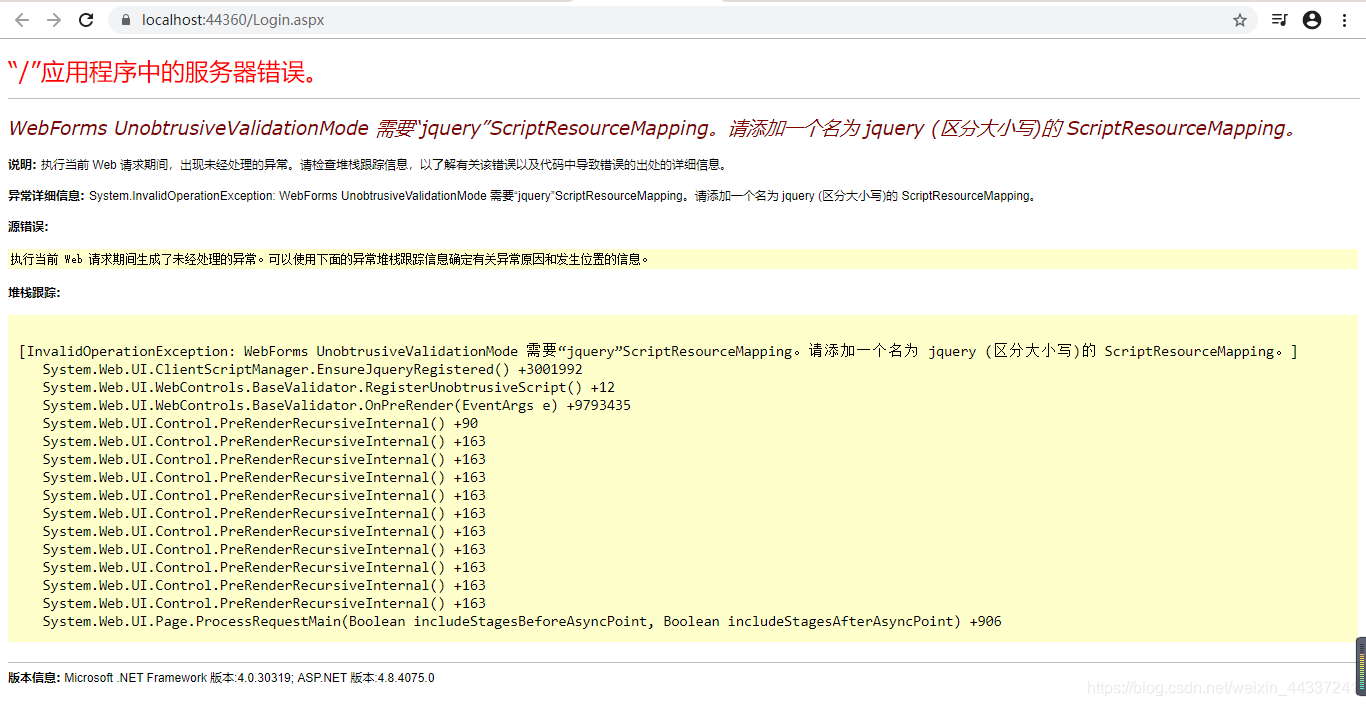Open the browser profile avatar

[x=1311, y=19]
